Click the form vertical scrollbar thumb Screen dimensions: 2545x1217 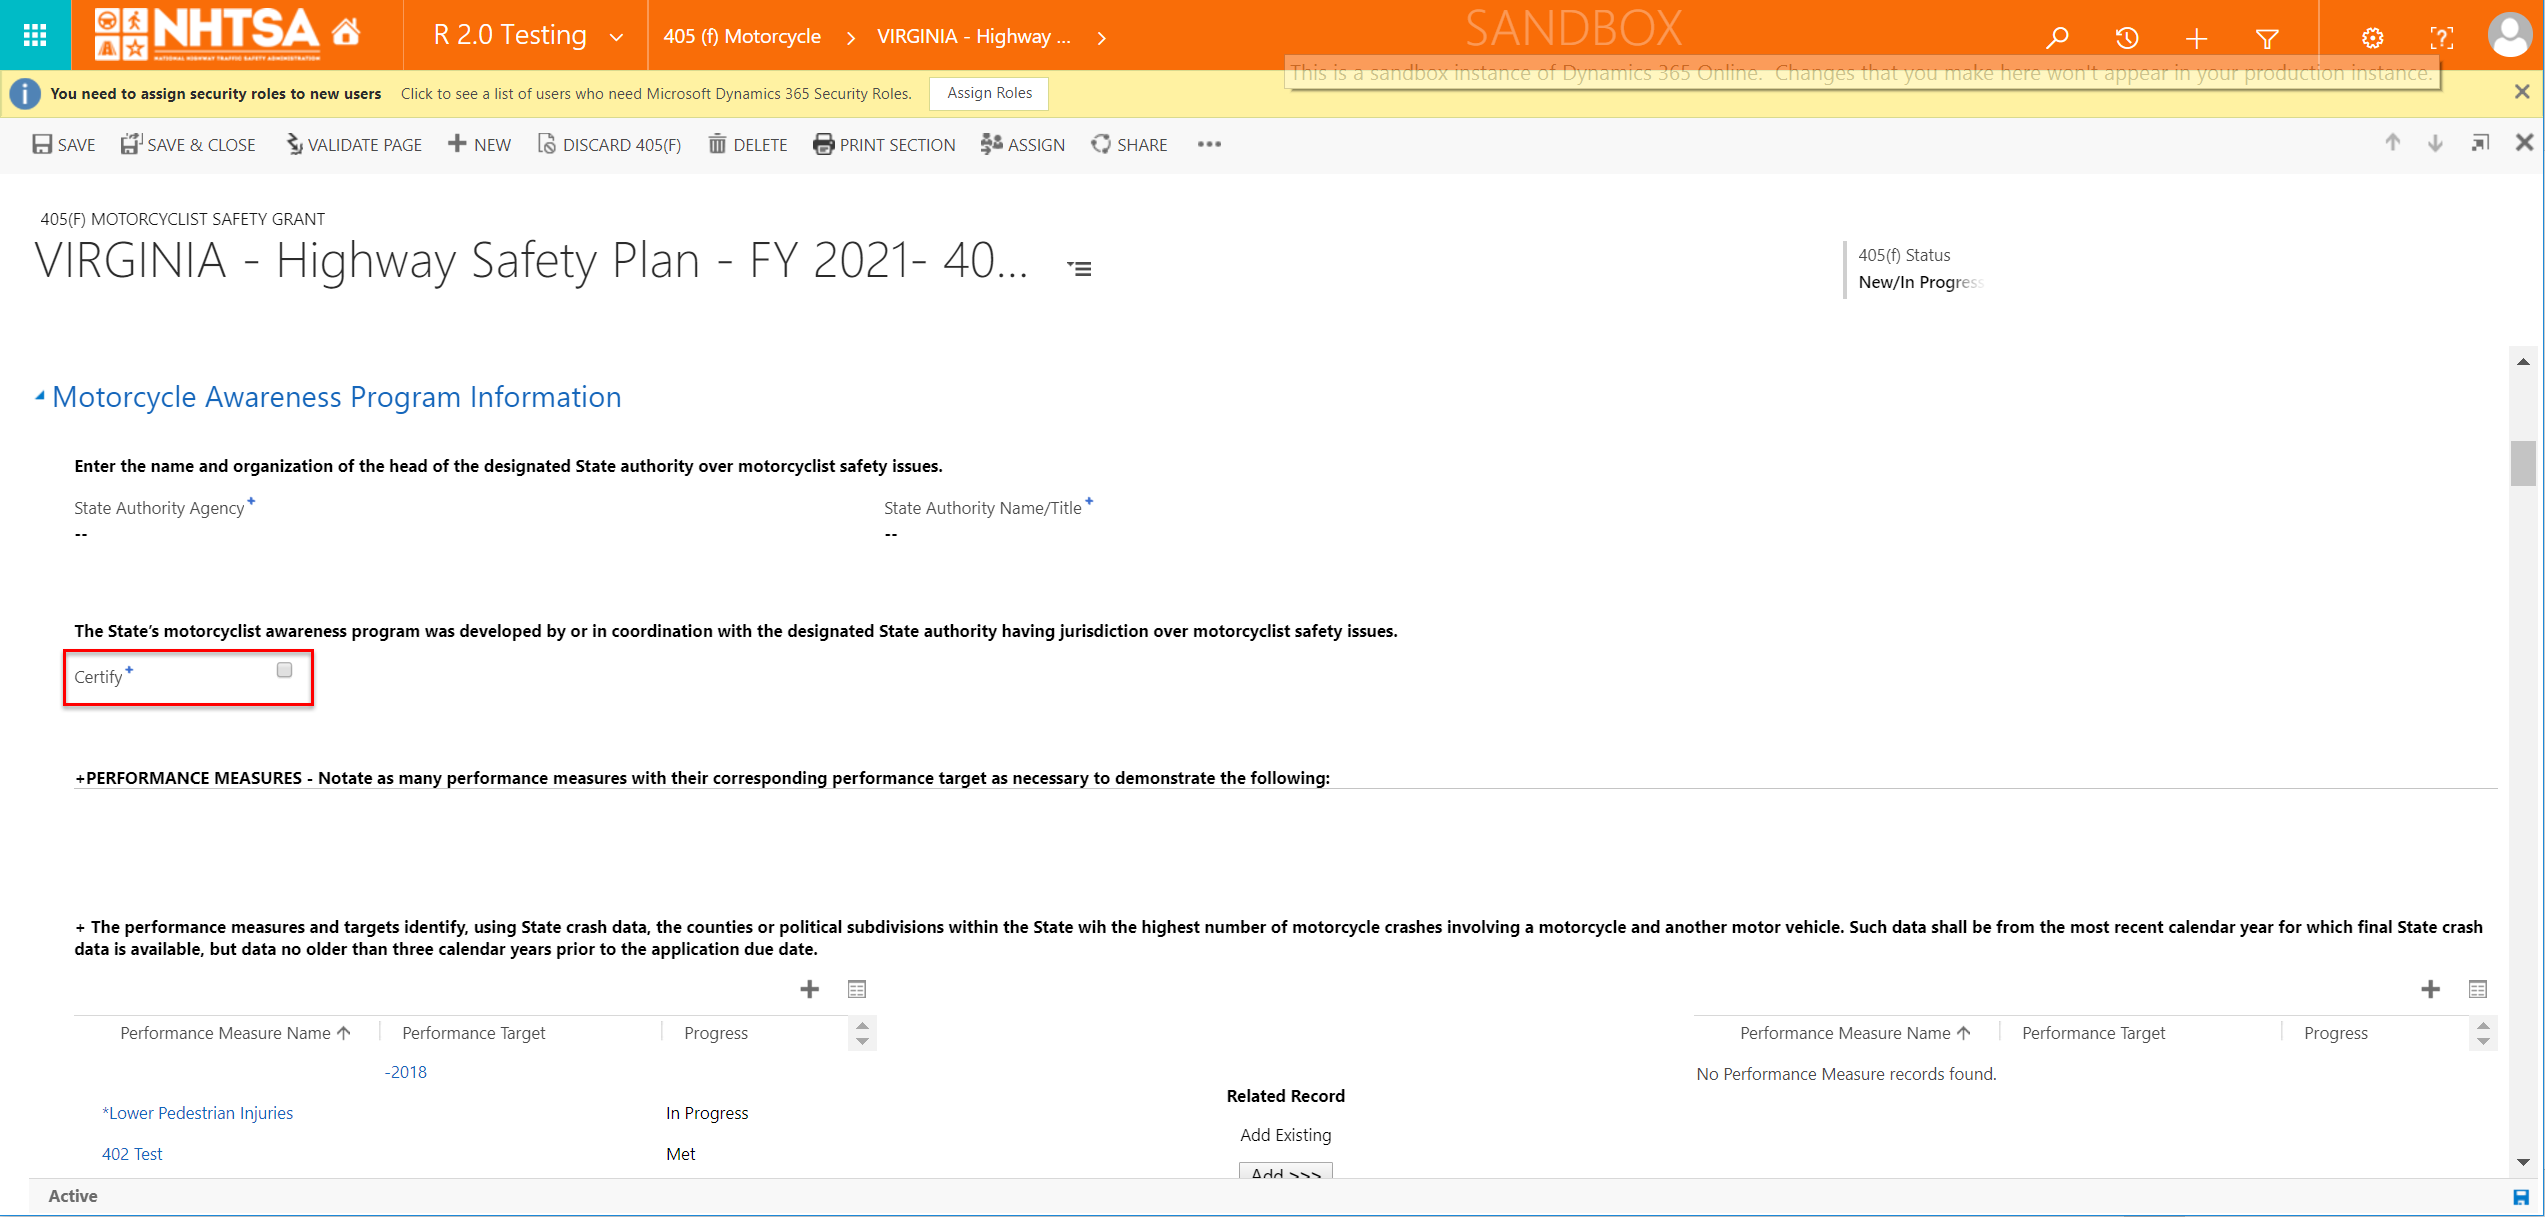(2523, 463)
